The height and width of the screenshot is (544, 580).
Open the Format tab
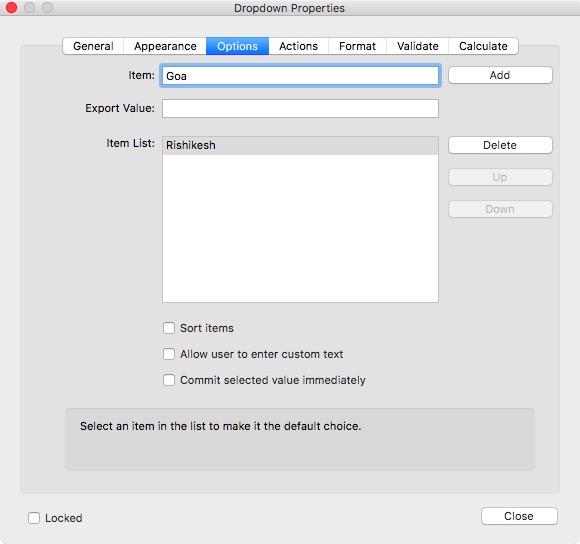click(357, 46)
